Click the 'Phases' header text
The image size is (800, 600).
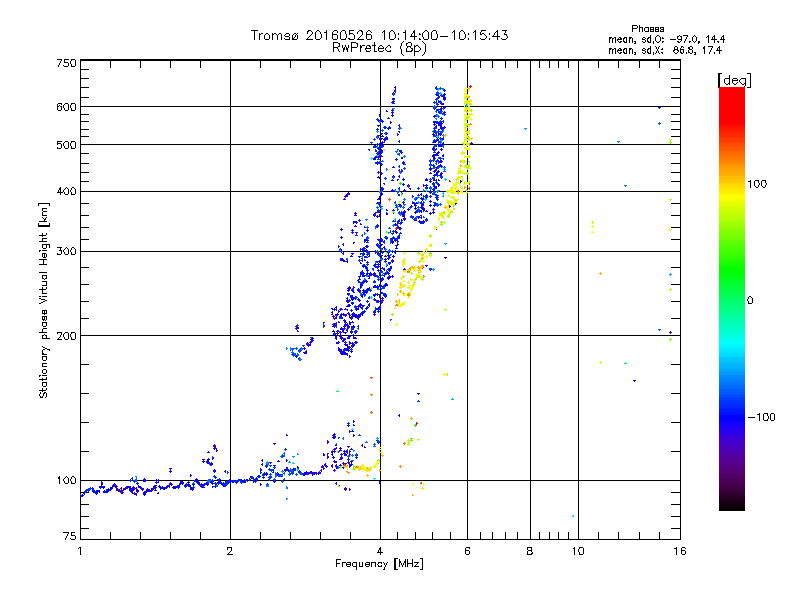(647, 29)
